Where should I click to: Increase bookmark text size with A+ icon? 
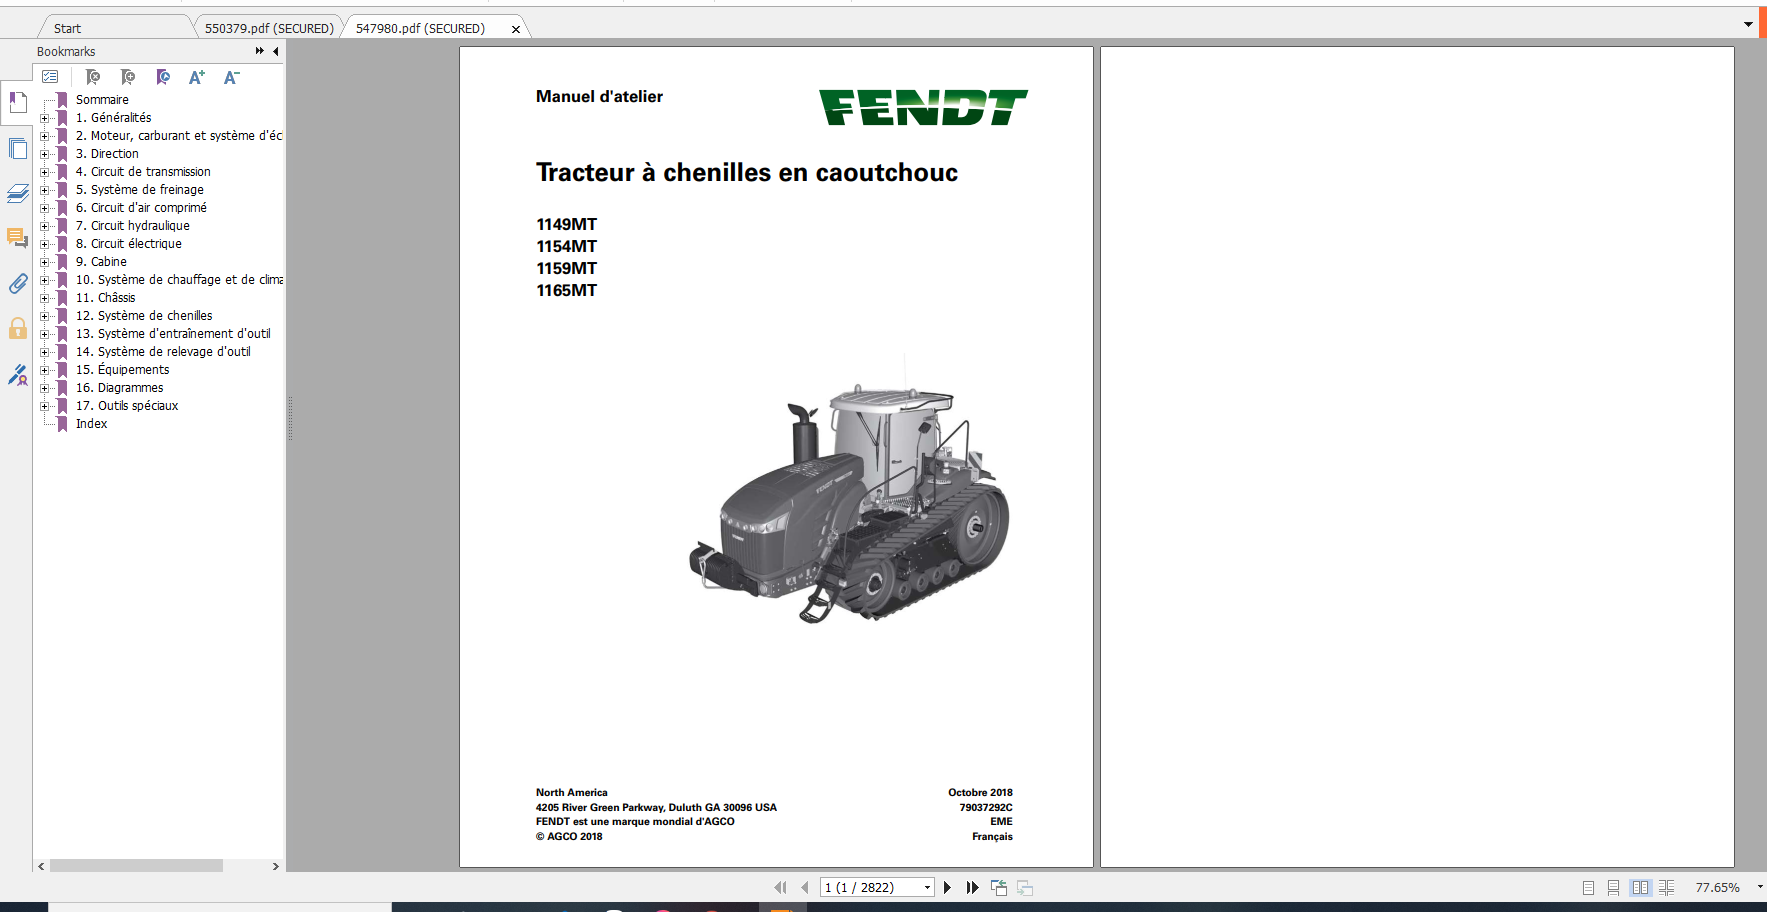coord(196,77)
